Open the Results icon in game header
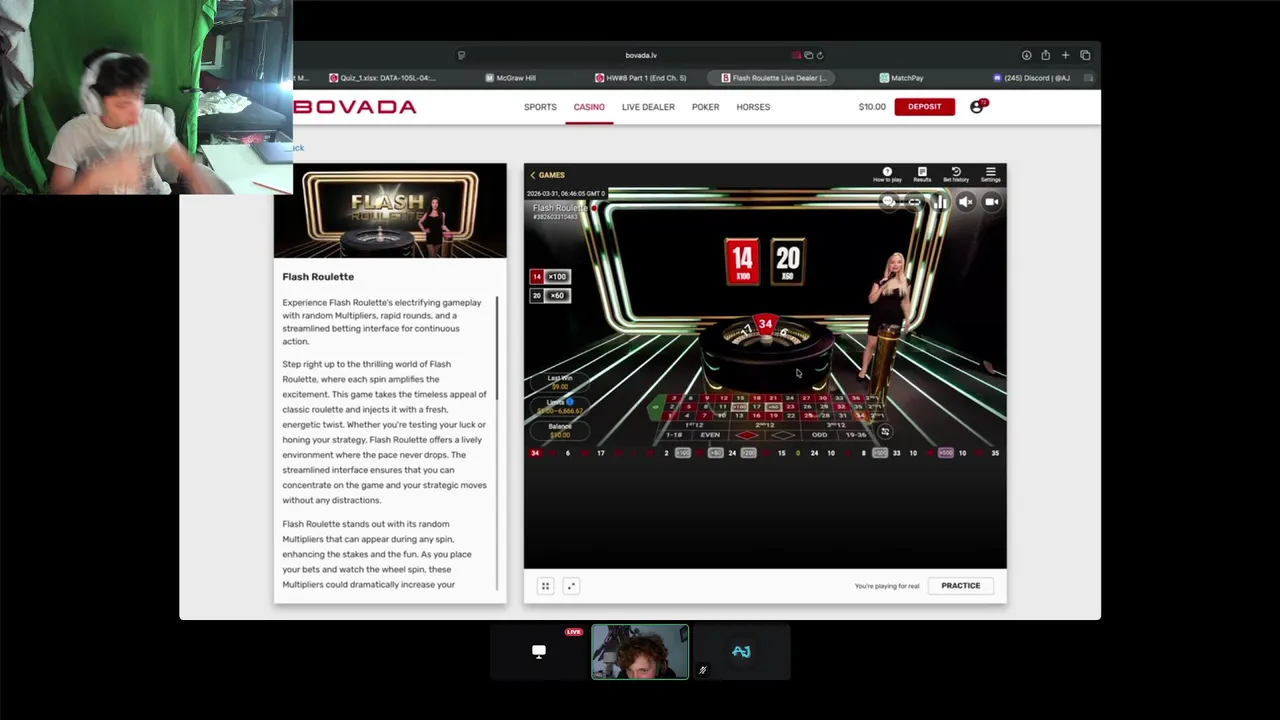The image size is (1280, 720). point(922,174)
